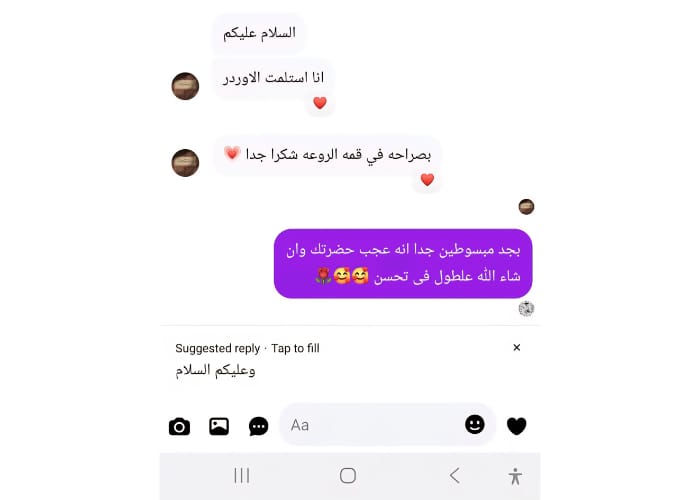Open the photo gallery icon
Viewport: 700px width, 500px height.
coord(219,426)
